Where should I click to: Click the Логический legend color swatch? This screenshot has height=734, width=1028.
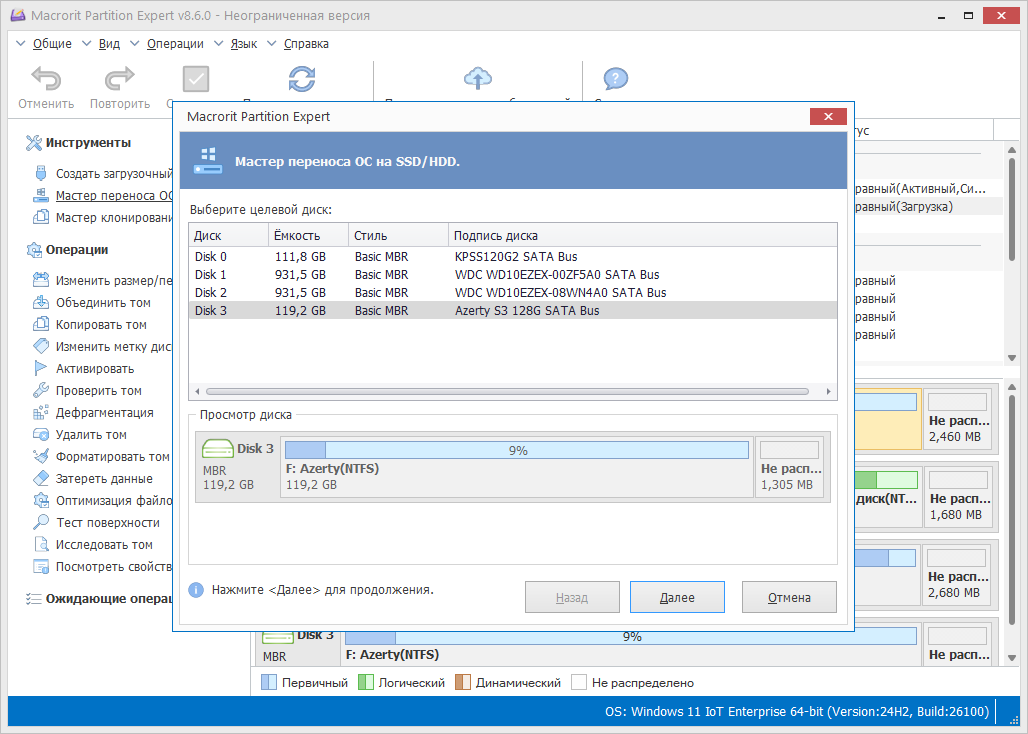pos(366,682)
